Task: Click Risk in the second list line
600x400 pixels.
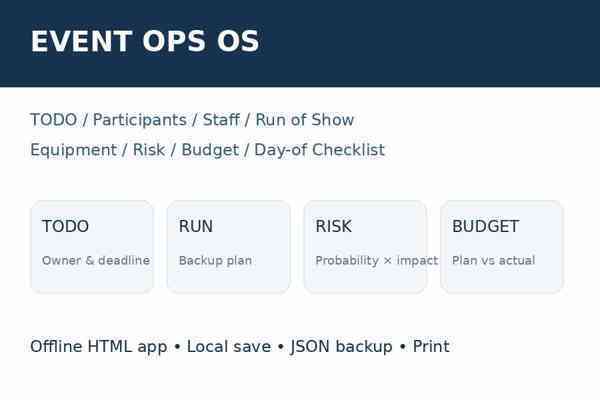Action: (149, 150)
